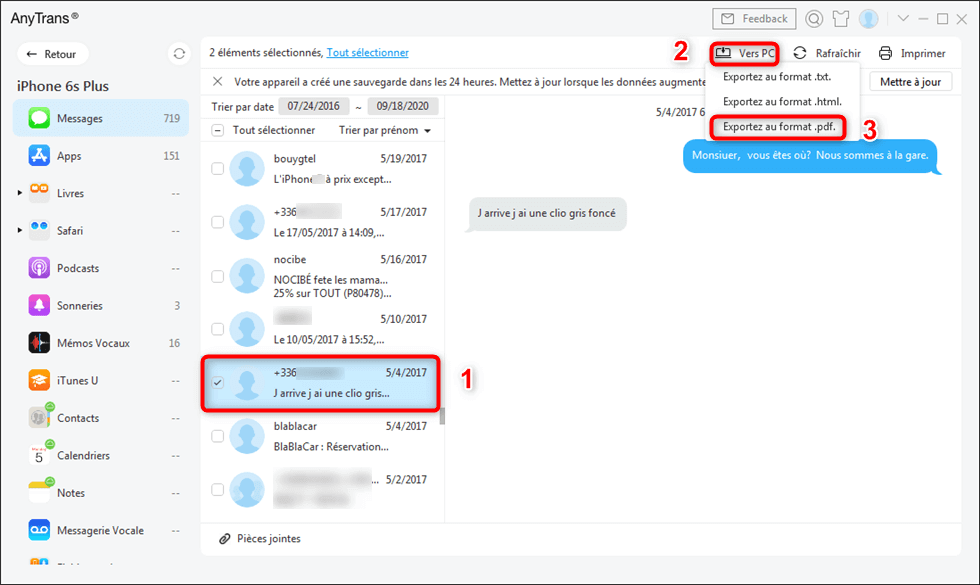Click the Monsiuer, vous êtes où? message bubble
The image size is (980, 585).
(811, 156)
